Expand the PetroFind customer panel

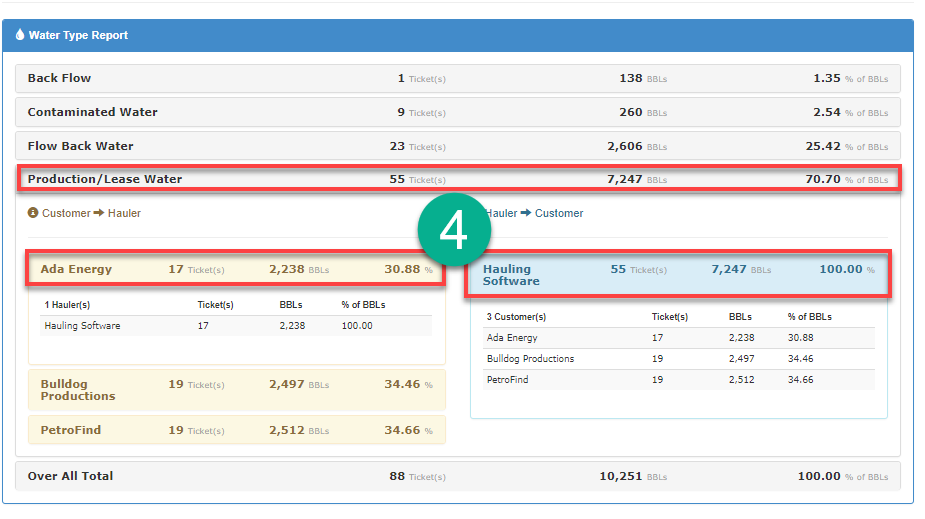(237, 430)
